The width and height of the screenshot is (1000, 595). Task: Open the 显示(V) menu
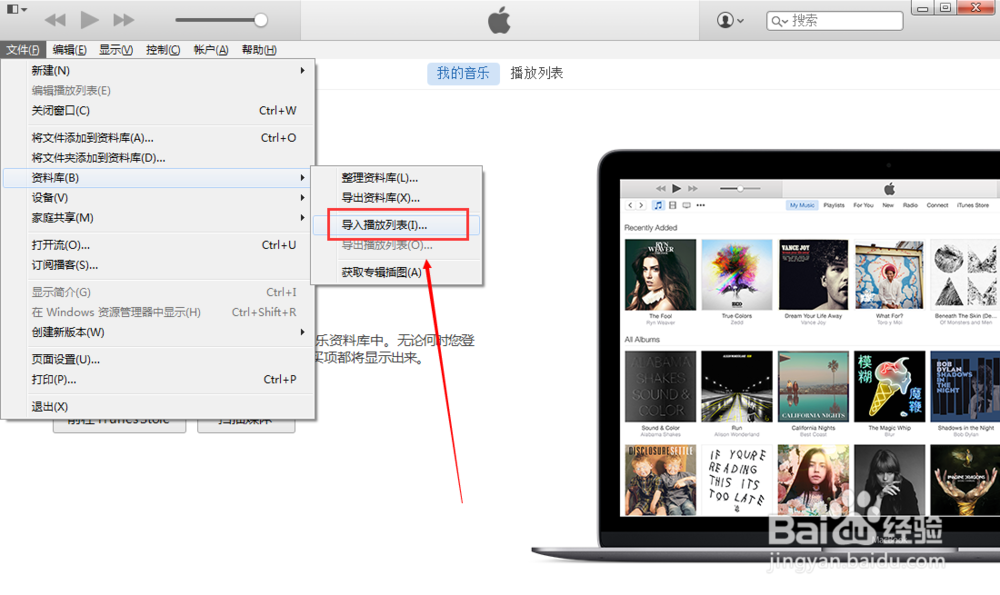click(116, 50)
